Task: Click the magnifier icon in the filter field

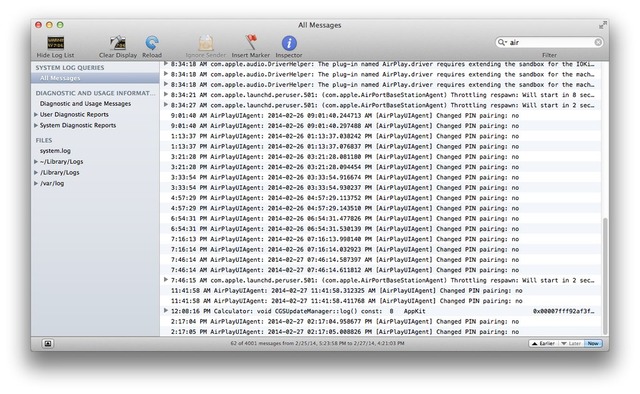Action: 502,42
